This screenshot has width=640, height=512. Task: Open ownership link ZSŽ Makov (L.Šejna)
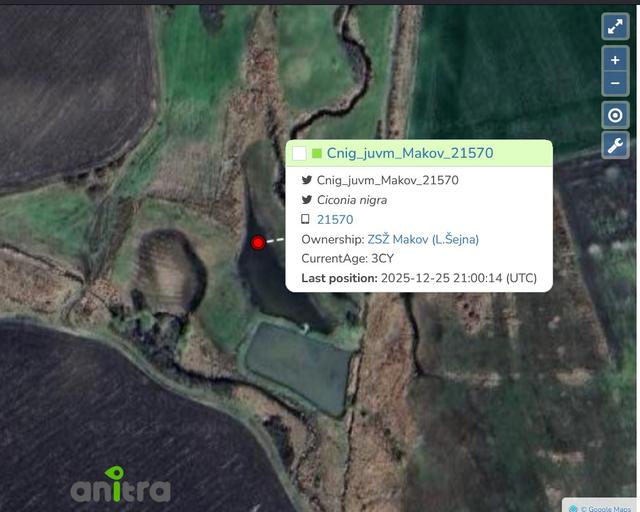423,239
